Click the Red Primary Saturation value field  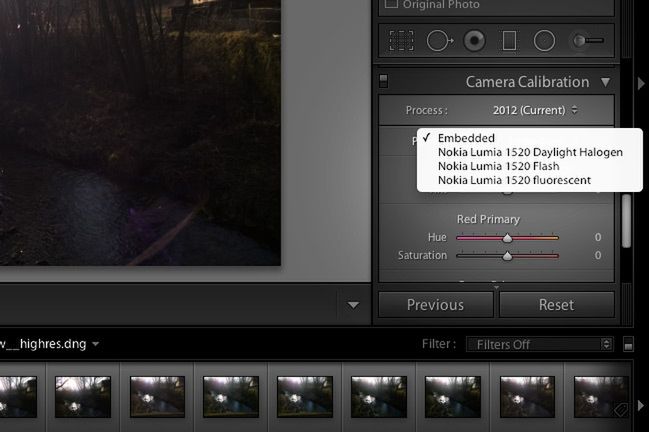pos(598,255)
